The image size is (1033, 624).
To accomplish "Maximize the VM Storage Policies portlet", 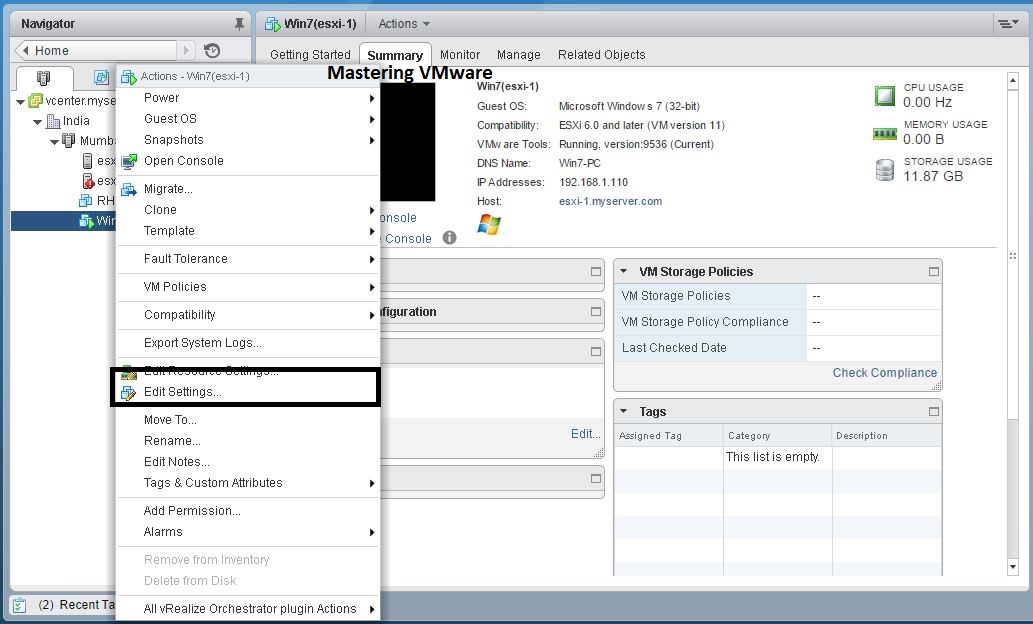I will pos(932,270).
